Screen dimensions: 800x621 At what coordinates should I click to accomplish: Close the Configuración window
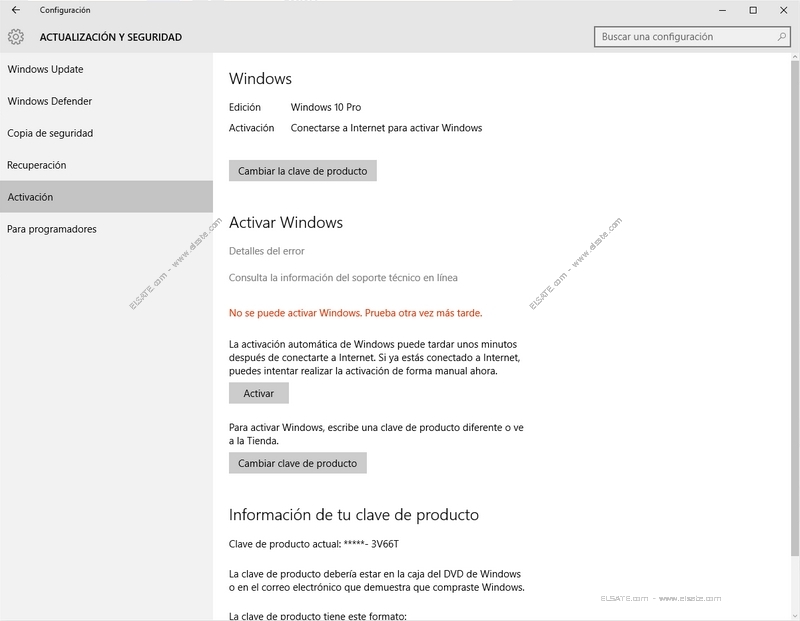pyautogui.click(x=784, y=10)
